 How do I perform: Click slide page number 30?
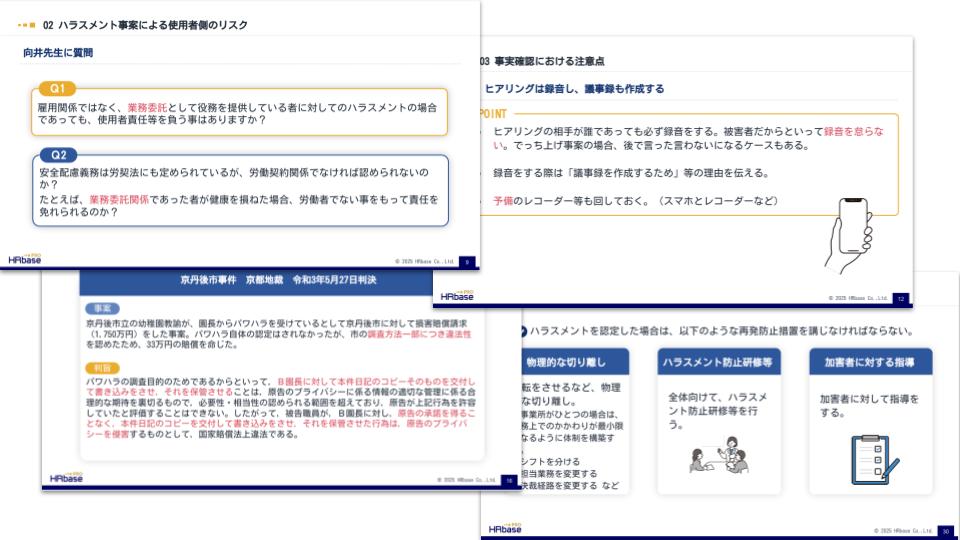(x=945, y=530)
